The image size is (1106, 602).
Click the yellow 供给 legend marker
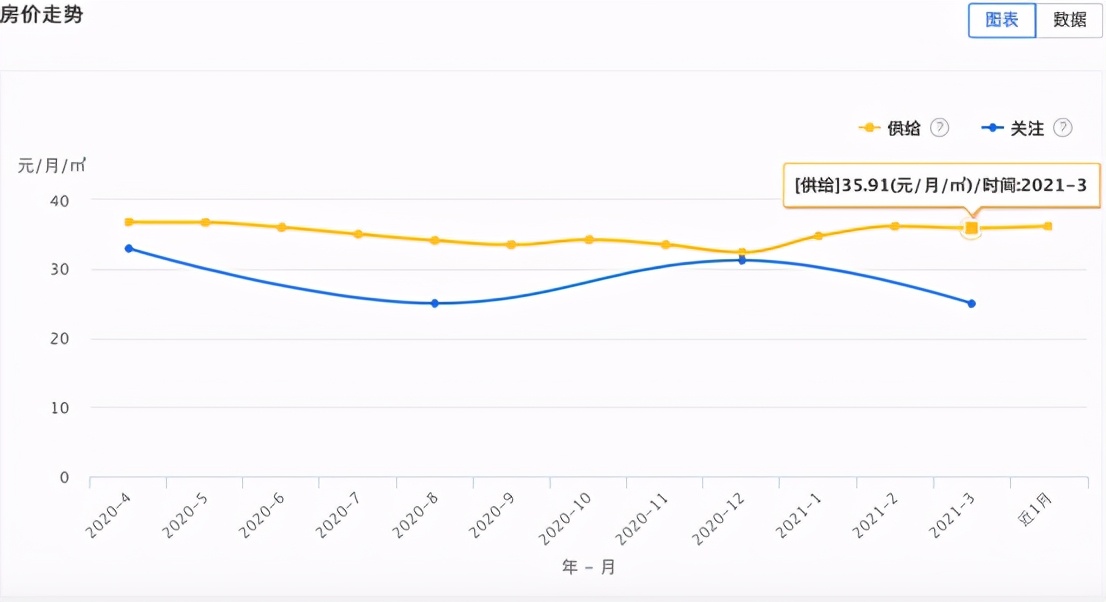(870, 128)
